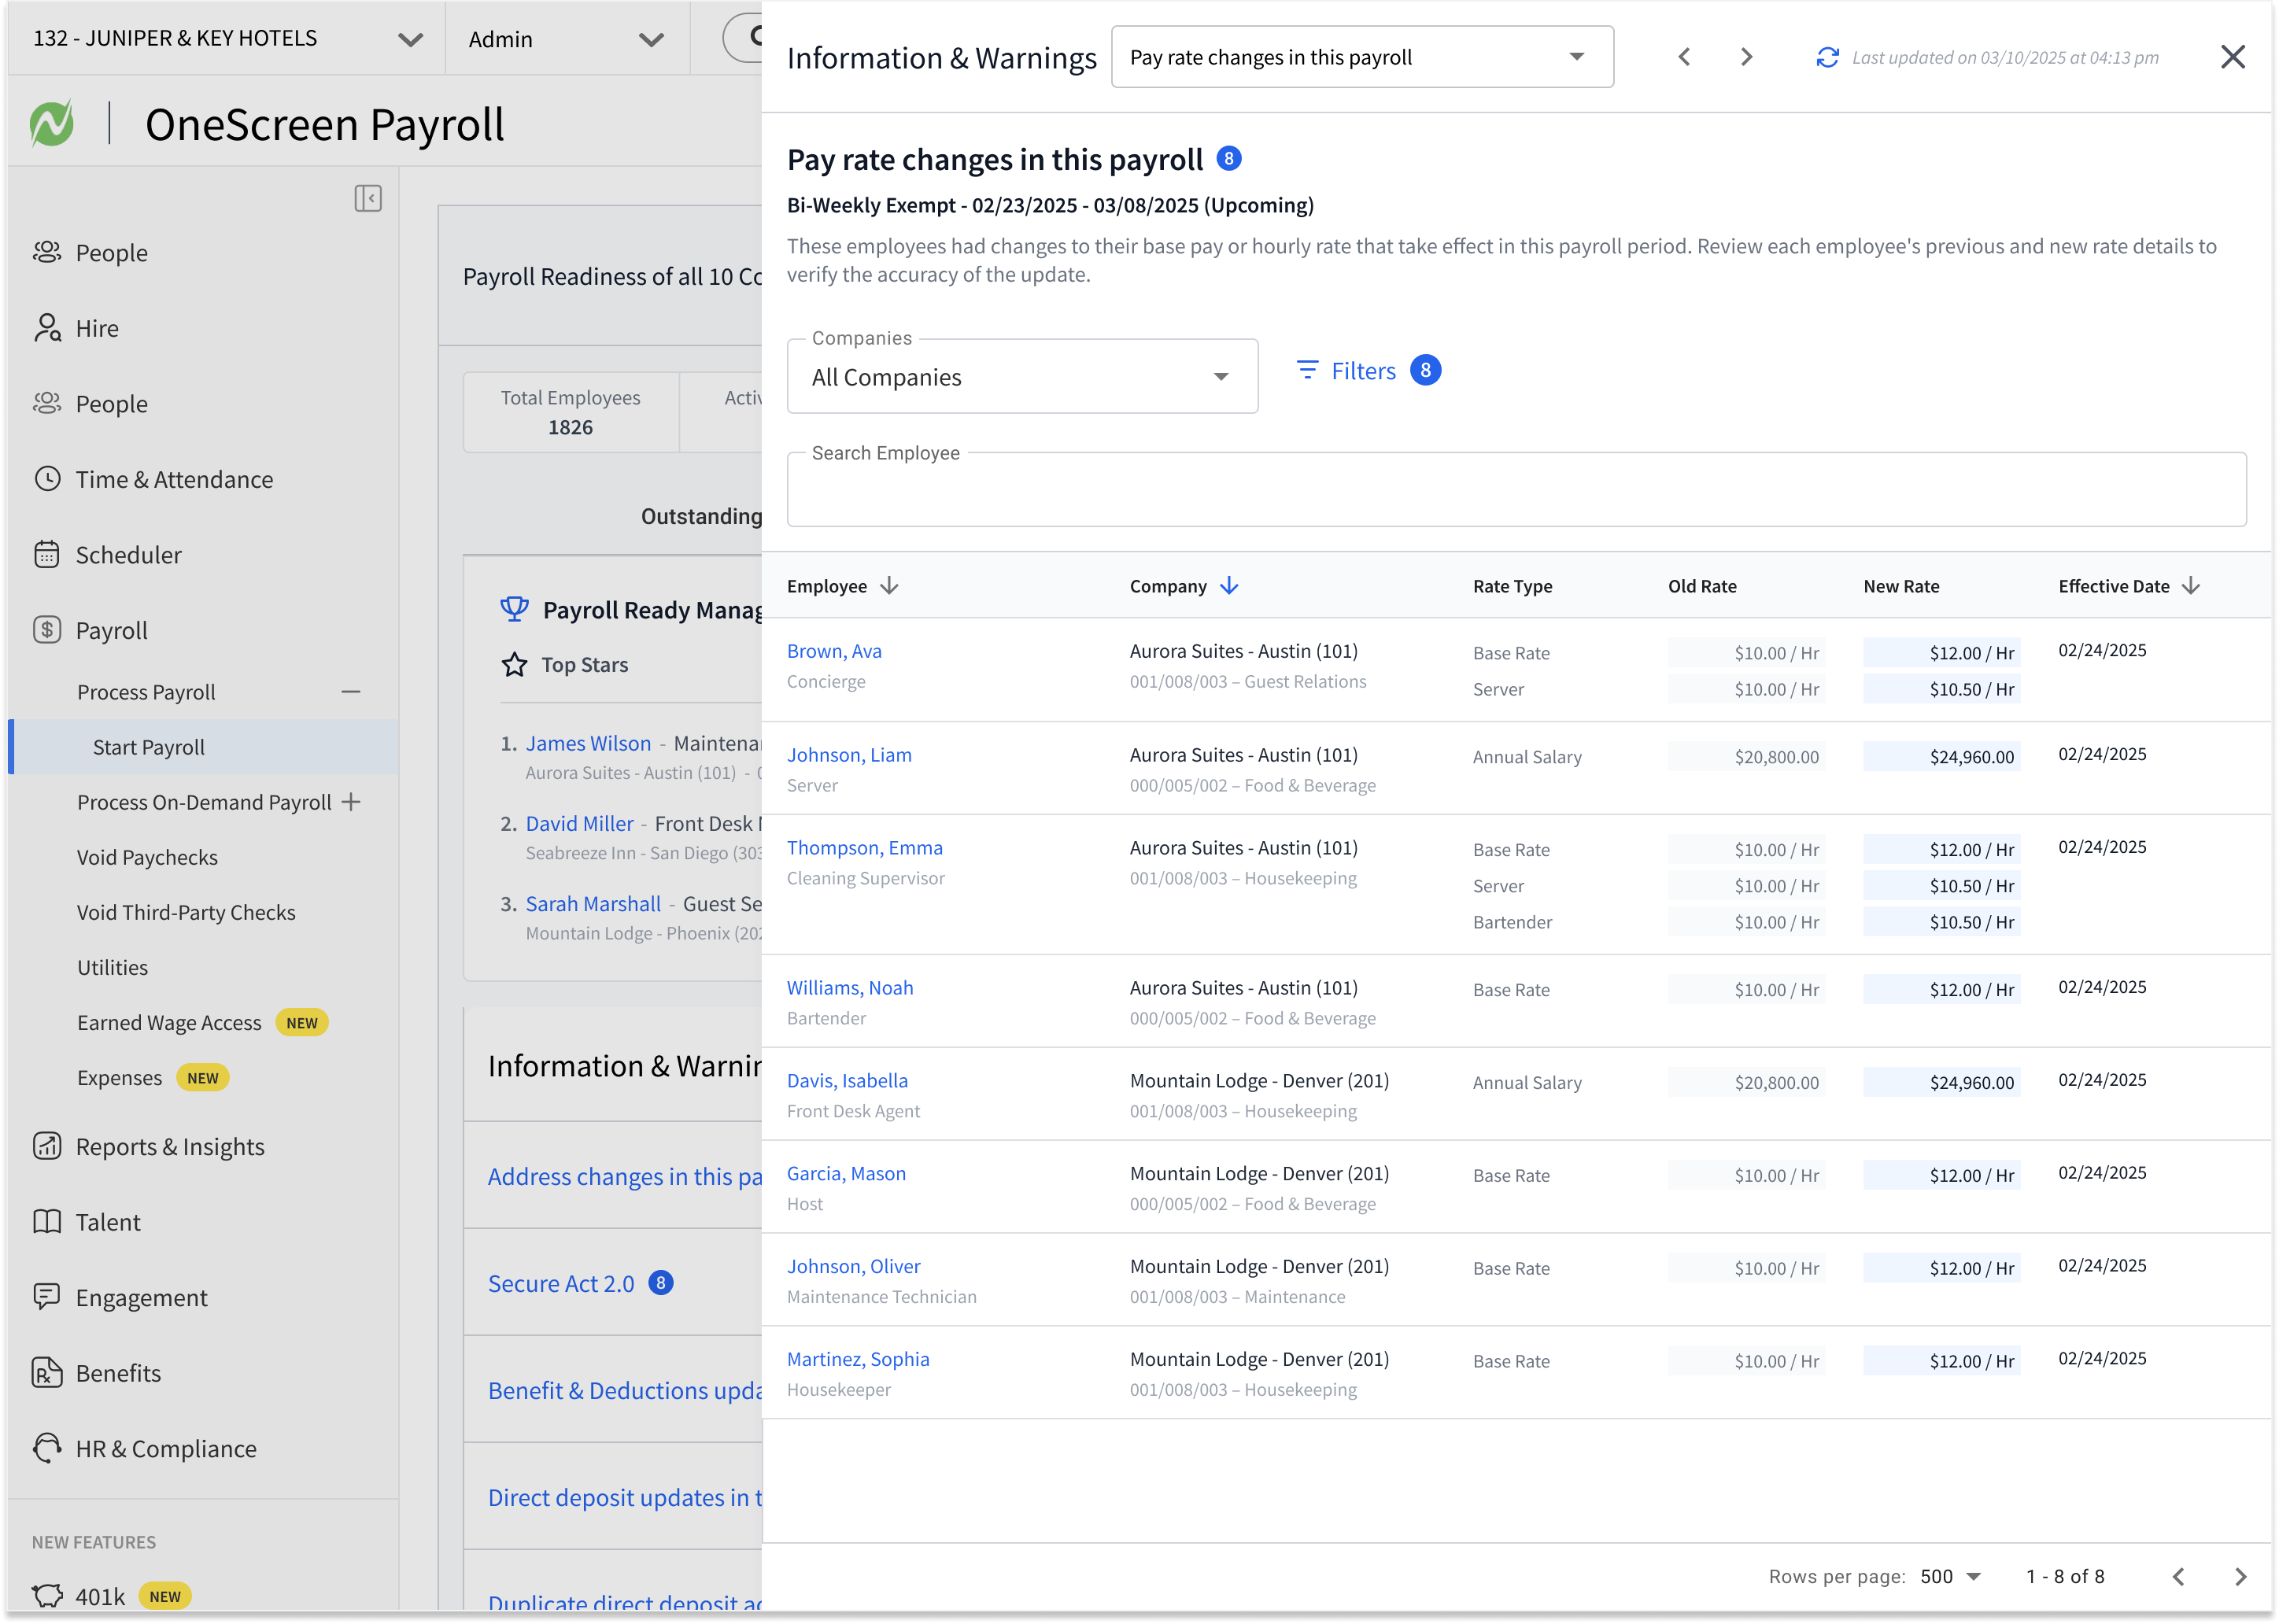Refresh the Information & Warnings data
Viewport: 2279px width, 1624px height.
pyautogui.click(x=1828, y=57)
